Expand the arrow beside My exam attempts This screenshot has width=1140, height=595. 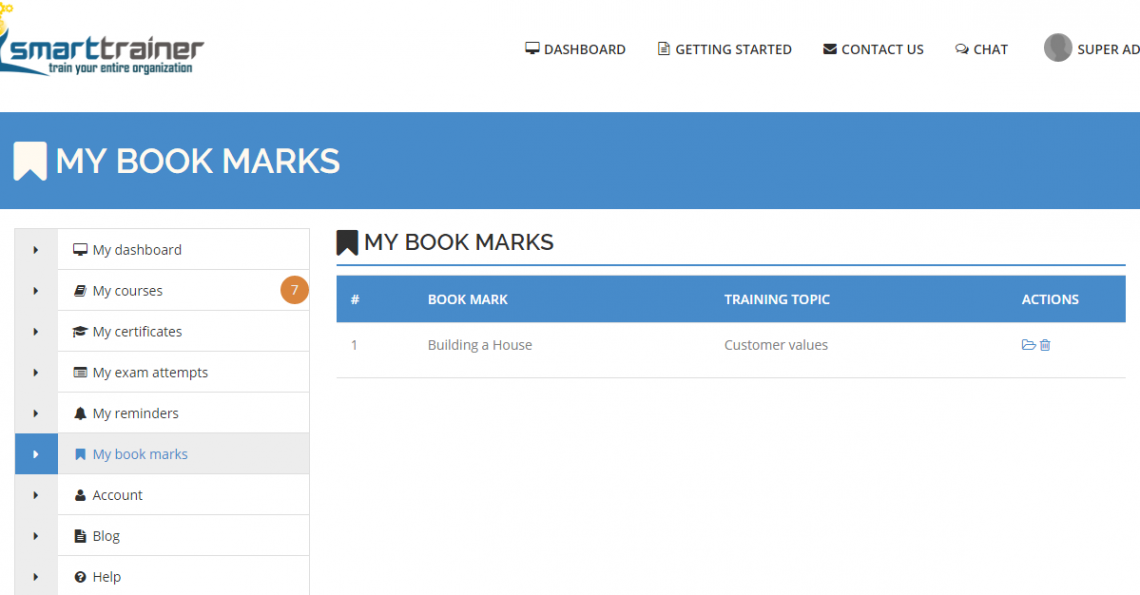[36, 373]
